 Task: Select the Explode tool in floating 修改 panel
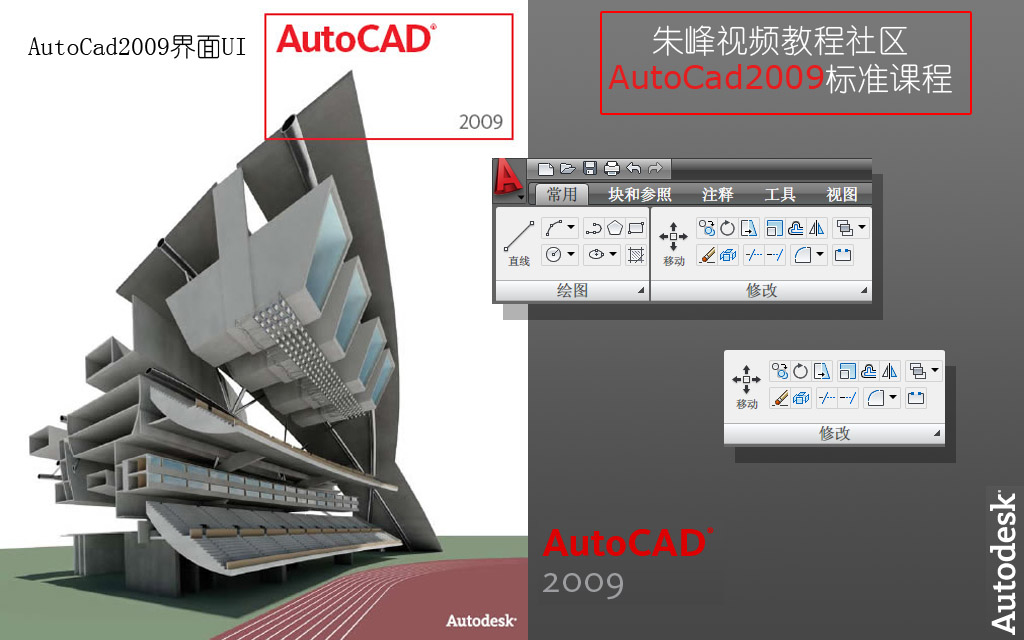coord(801,398)
